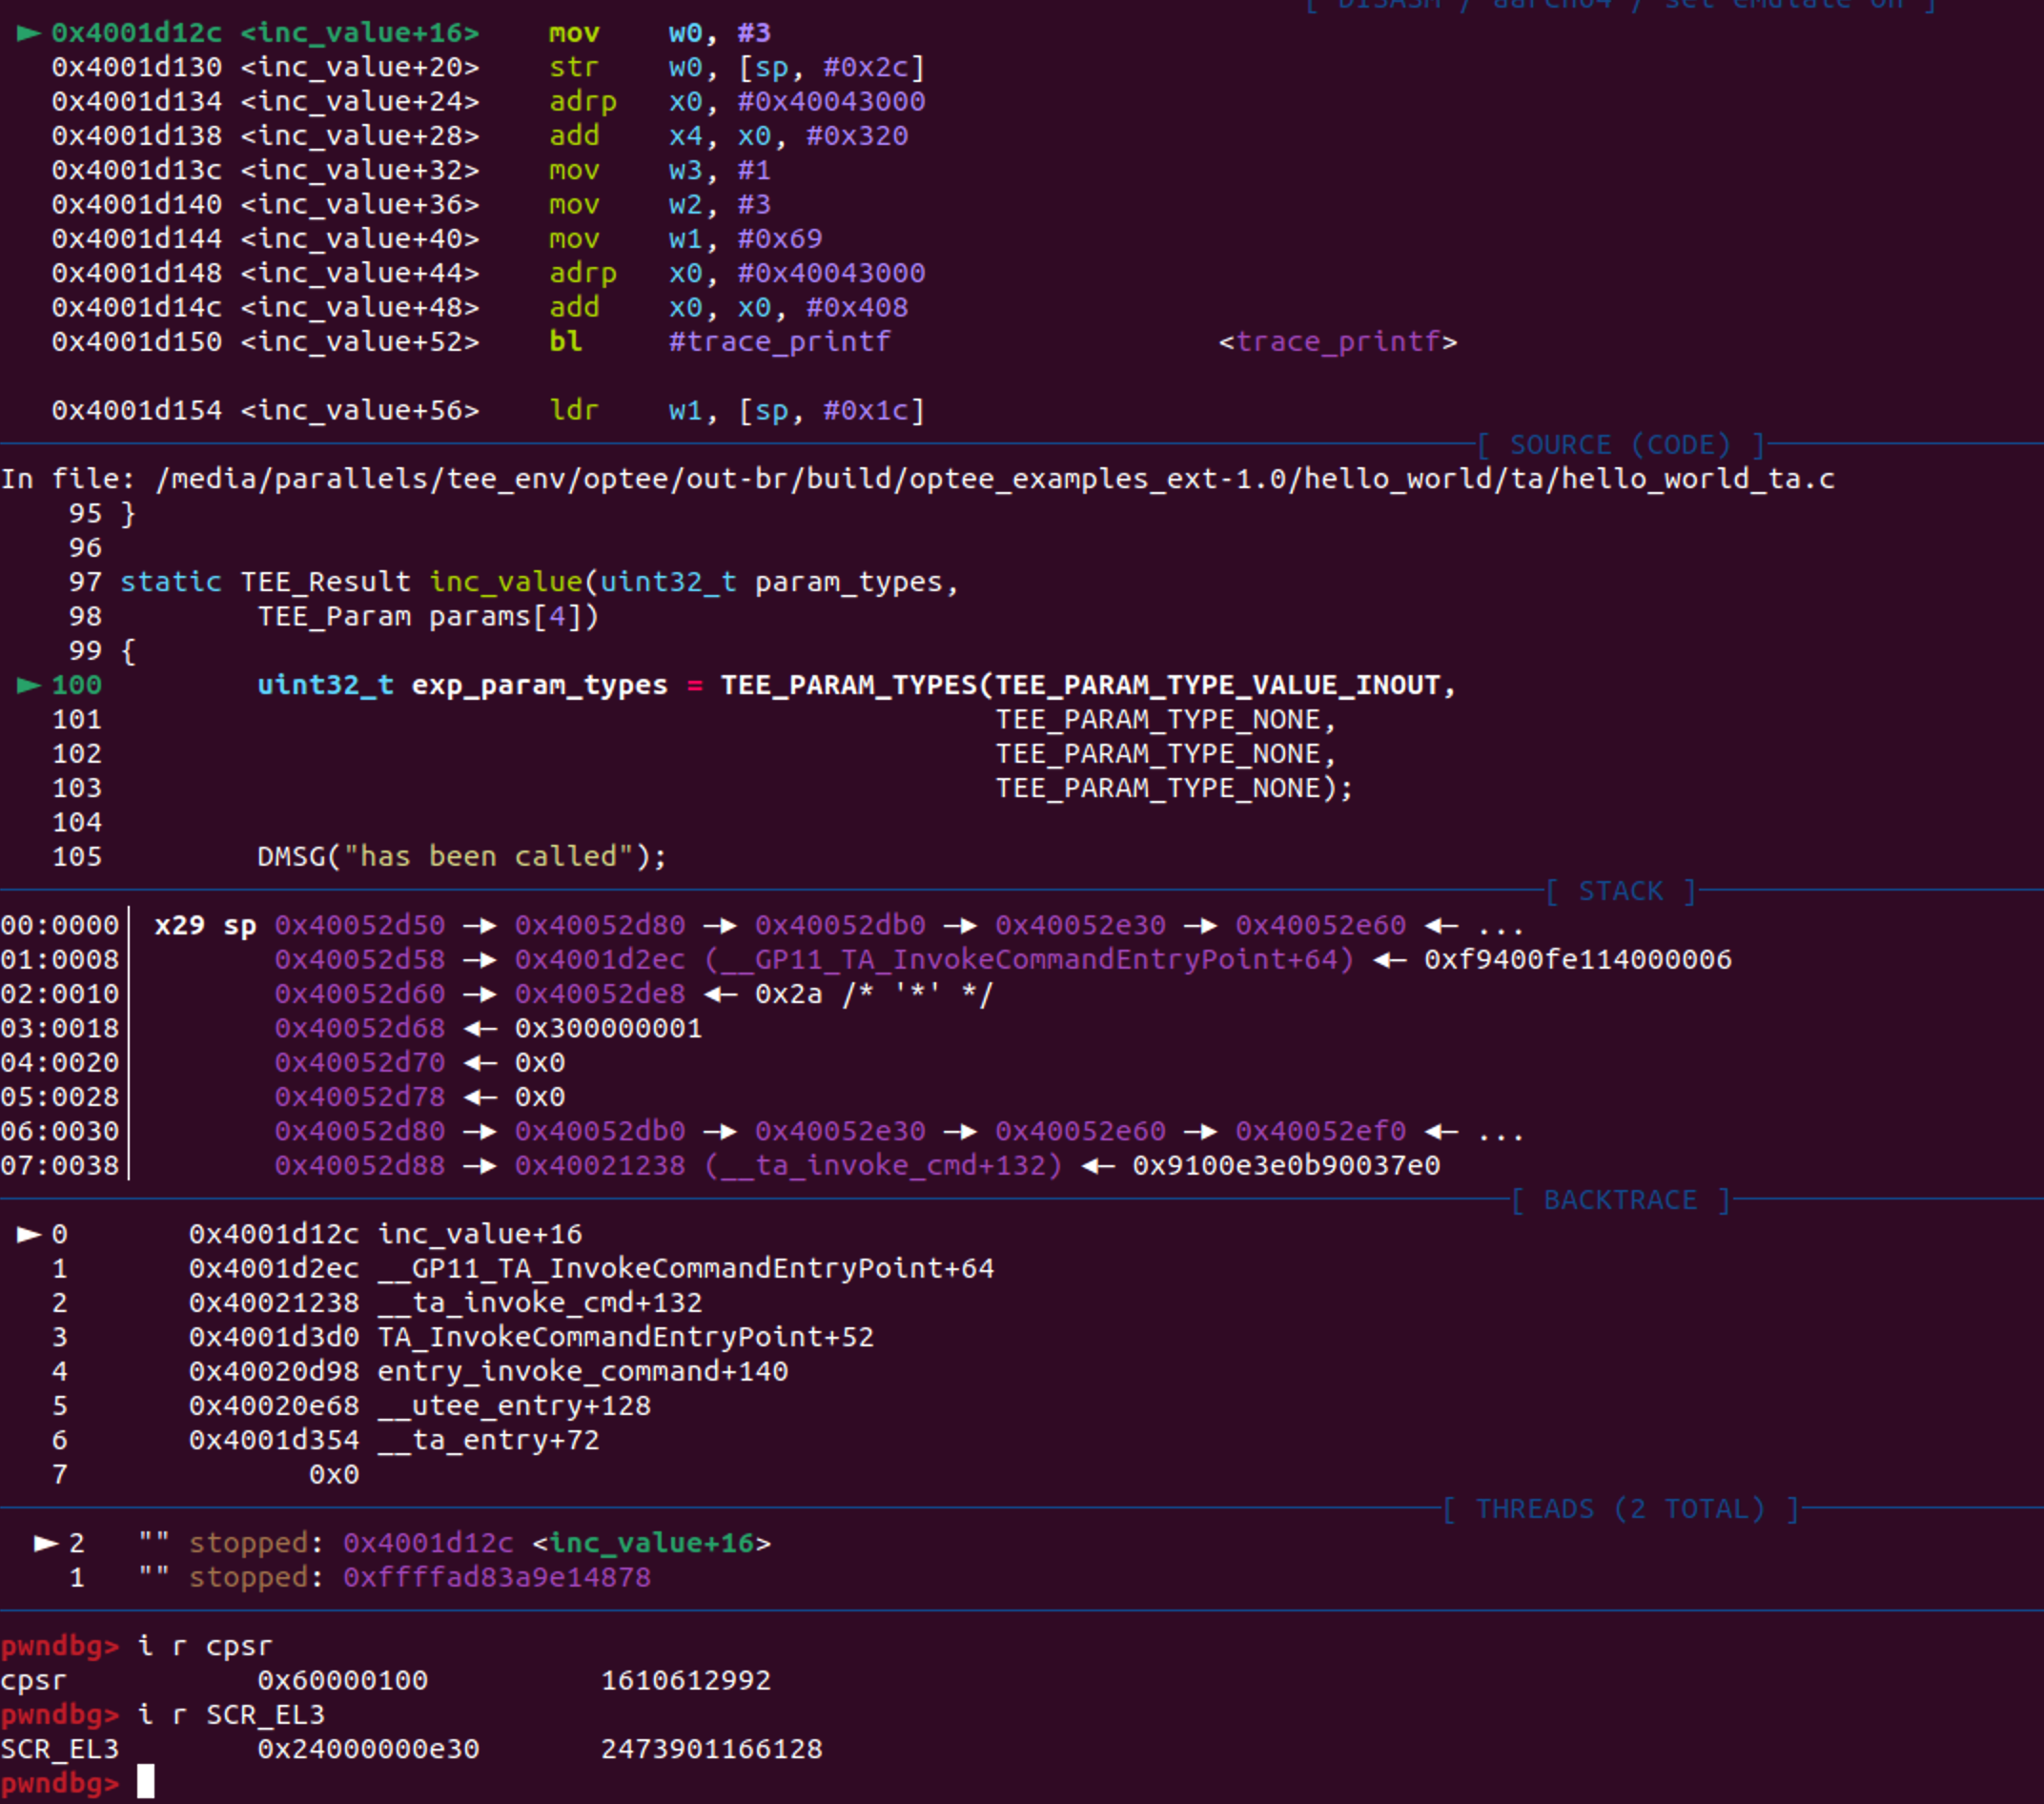The height and width of the screenshot is (1804, 2044).
Task: Click SCR_EL3 decimal value 2473901166128
Action: [x=711, y=1749]
